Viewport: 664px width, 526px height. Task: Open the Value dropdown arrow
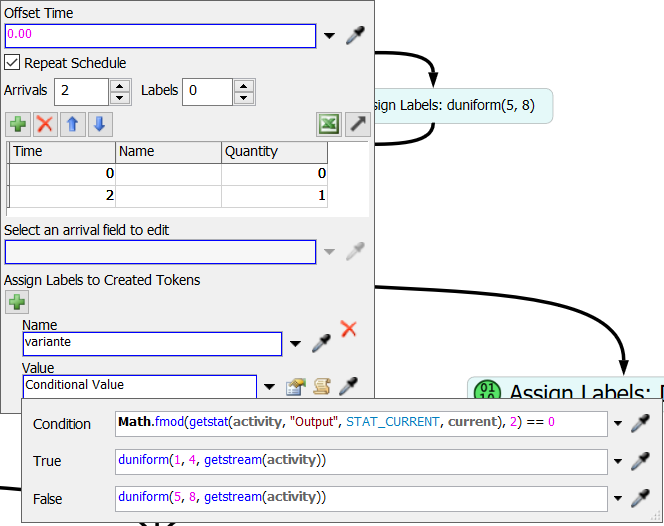tap(269, 386)
